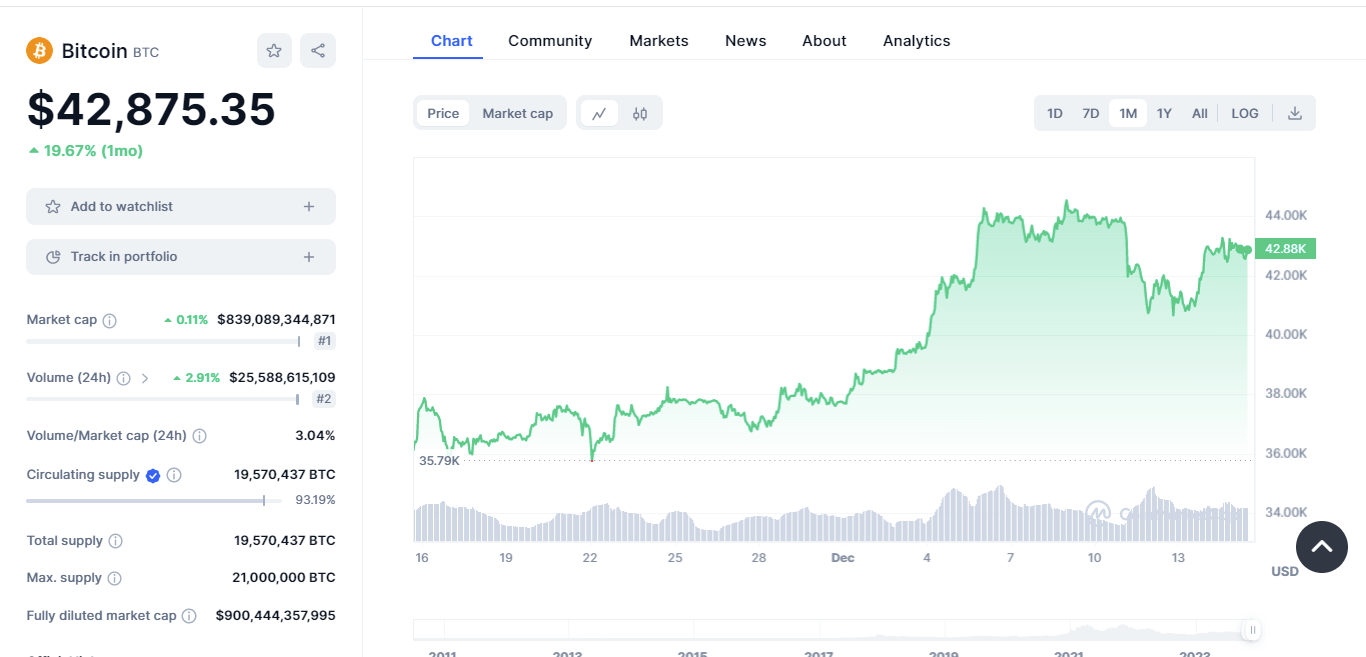Click the Dec date label on chart axis
This screenshot has width=1366, height=657.
pos(843,558)
